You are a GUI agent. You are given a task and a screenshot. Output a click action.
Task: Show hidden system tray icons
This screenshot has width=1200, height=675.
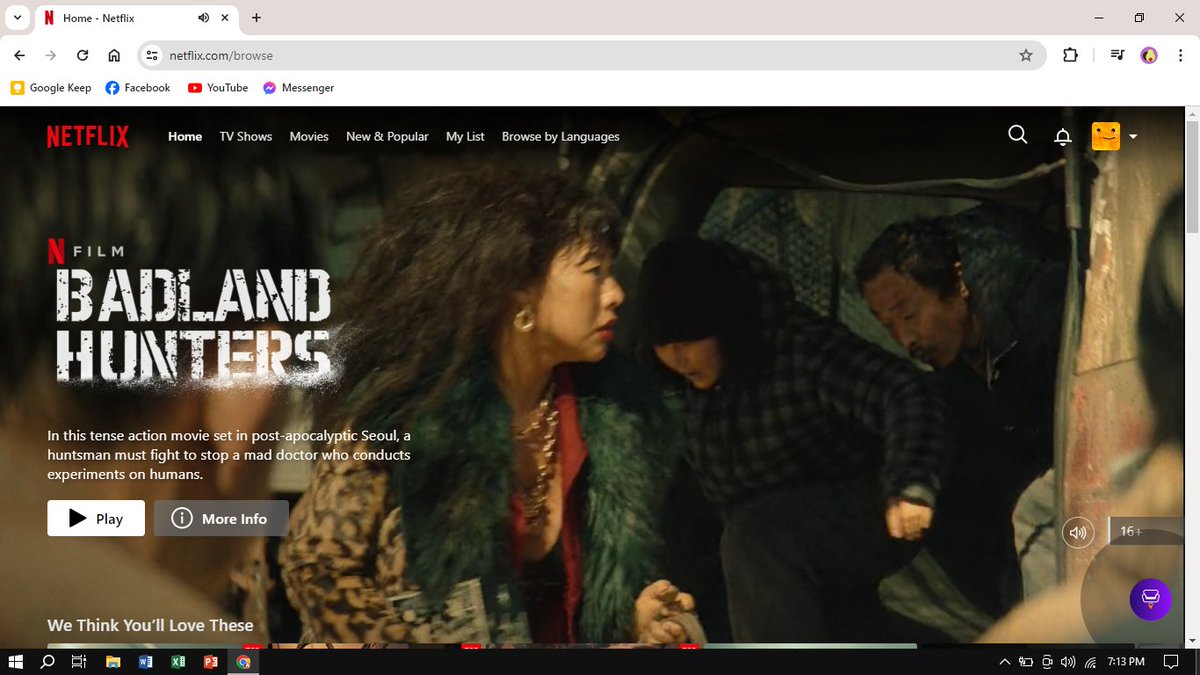tap(1004, 662)
